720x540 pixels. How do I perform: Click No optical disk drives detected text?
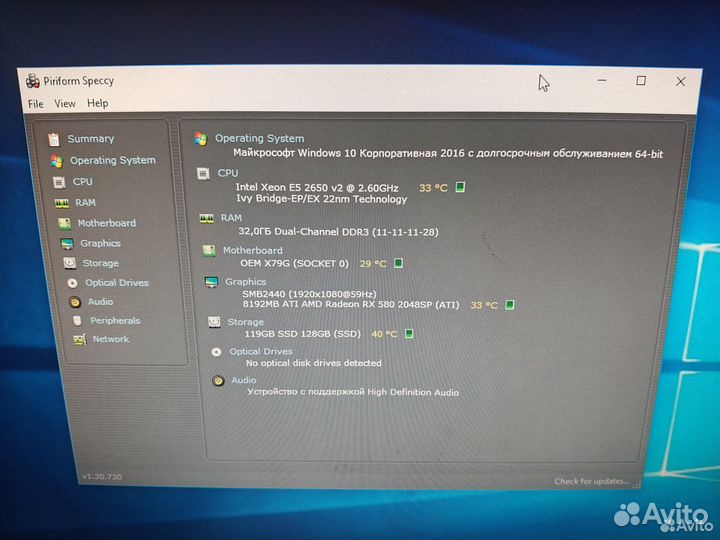[314, 363]
